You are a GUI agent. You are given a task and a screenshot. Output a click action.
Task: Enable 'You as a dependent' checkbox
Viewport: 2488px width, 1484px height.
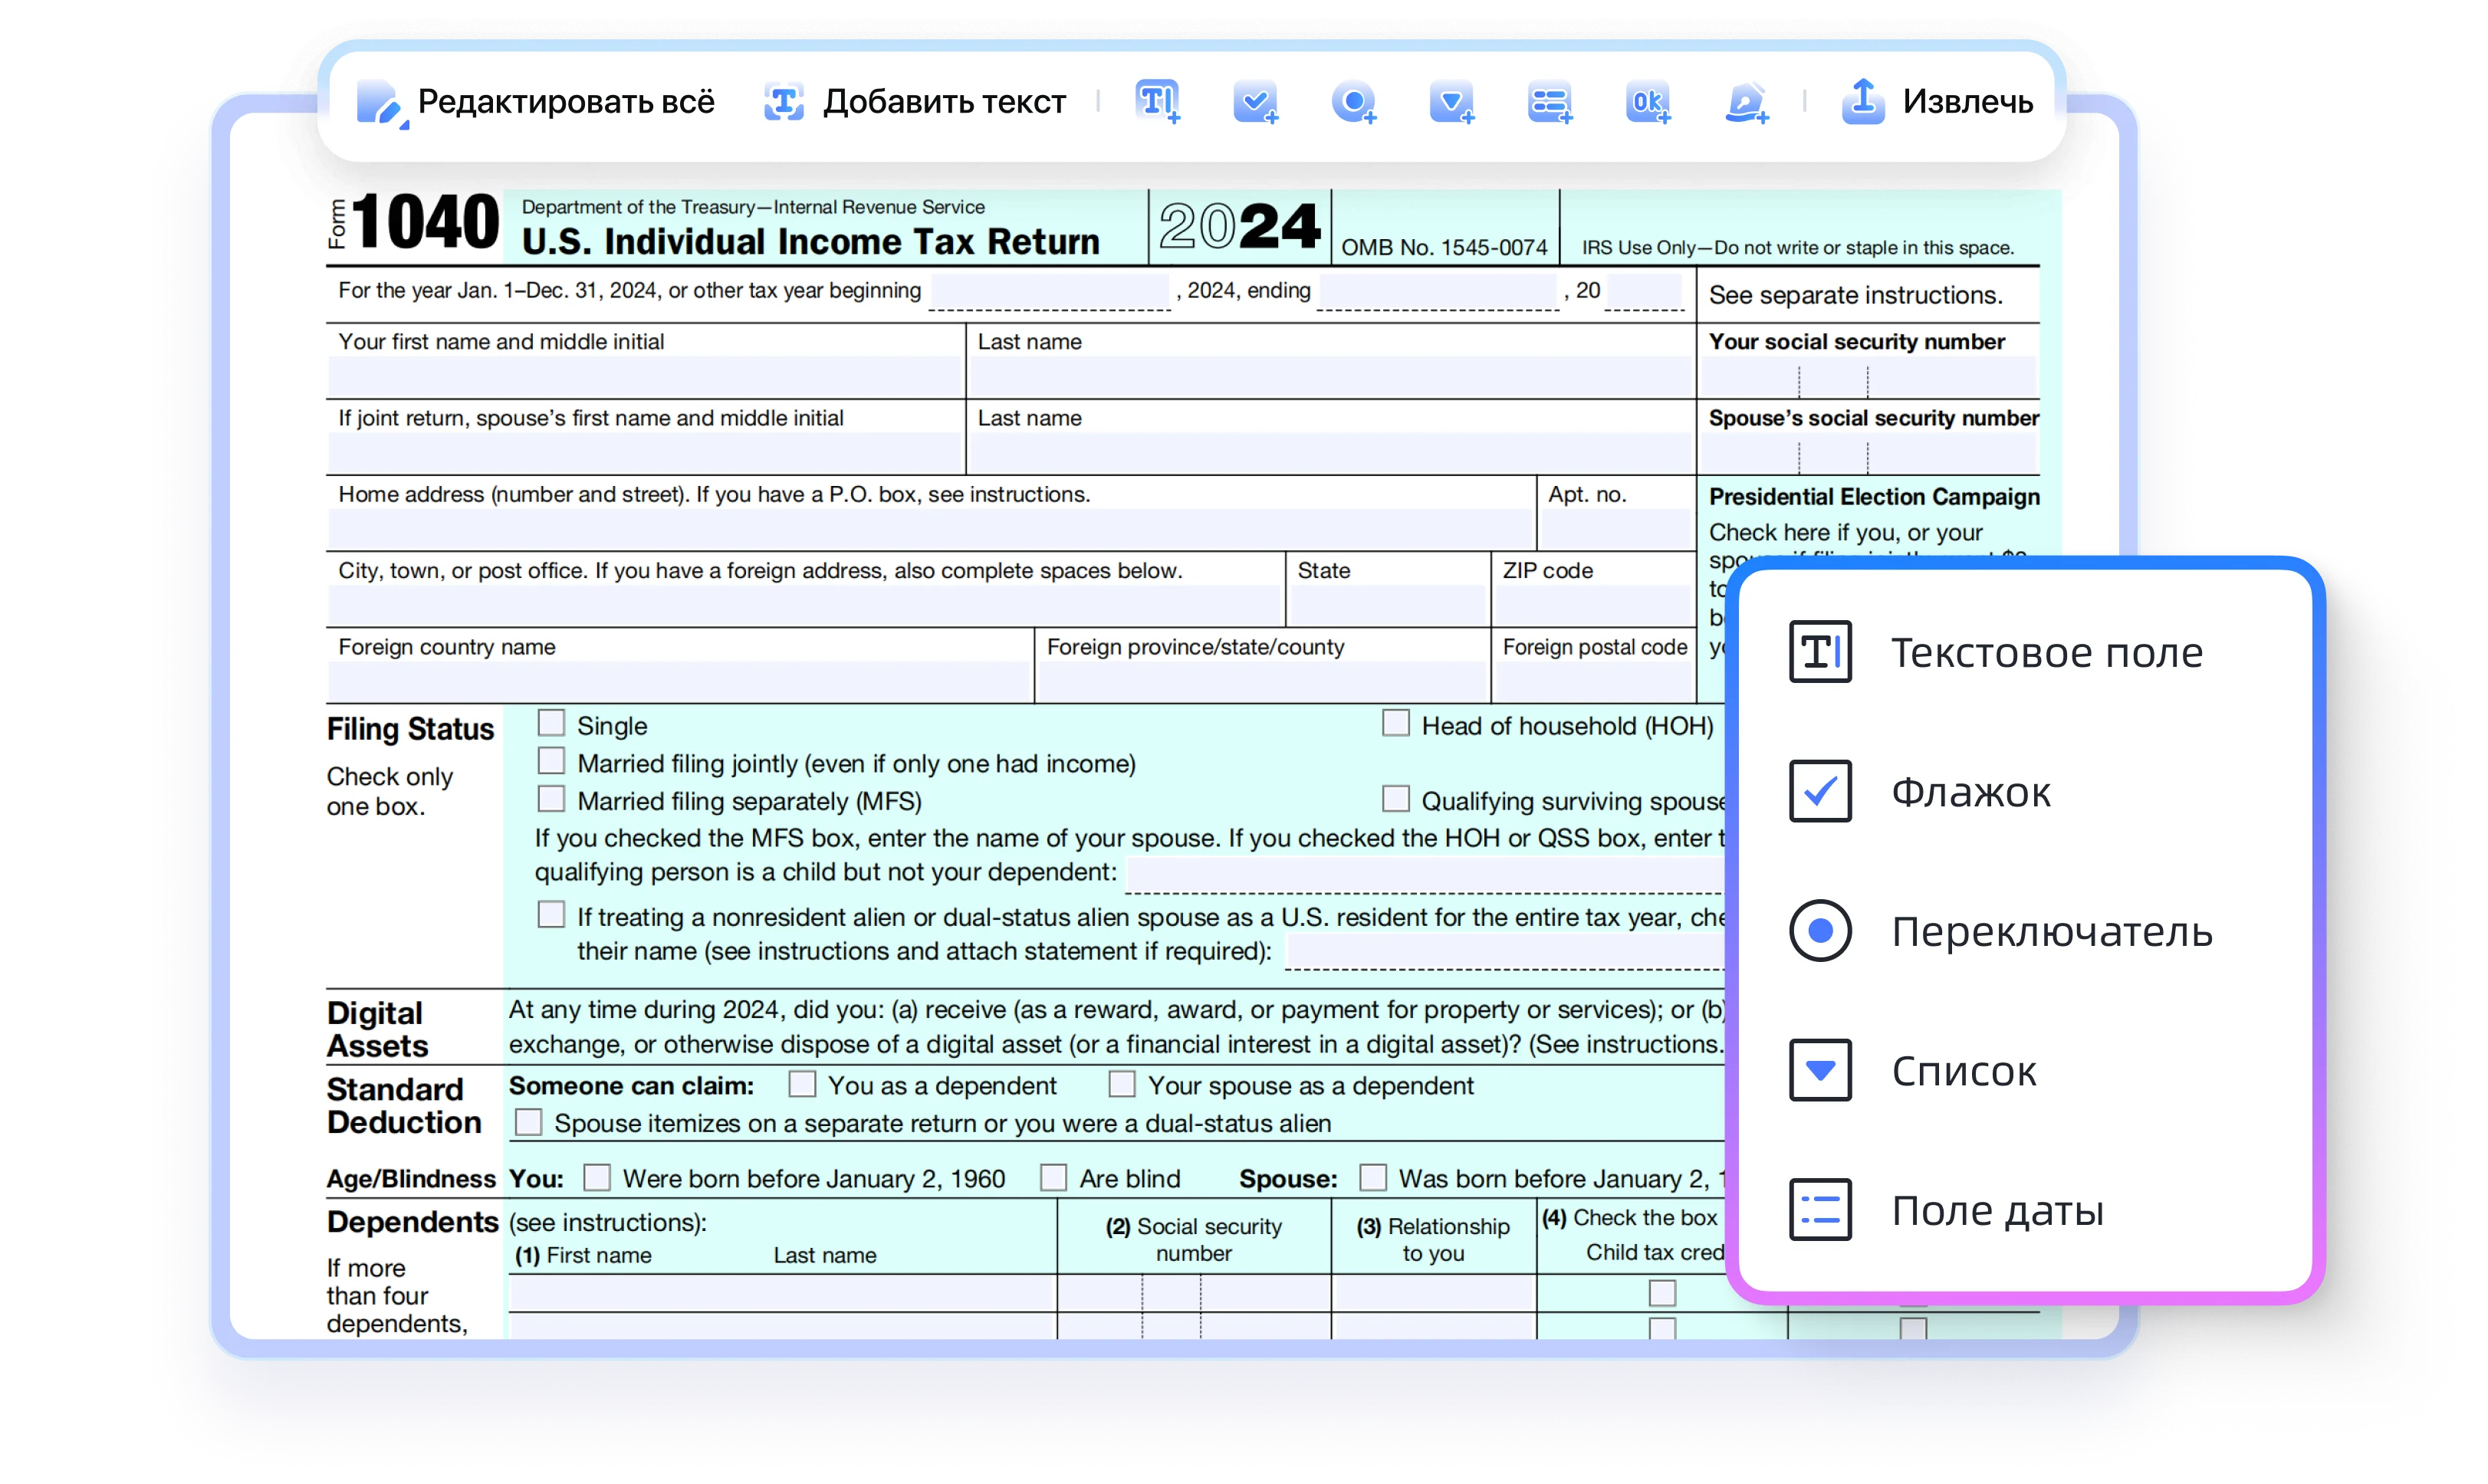pos(801,1084)
